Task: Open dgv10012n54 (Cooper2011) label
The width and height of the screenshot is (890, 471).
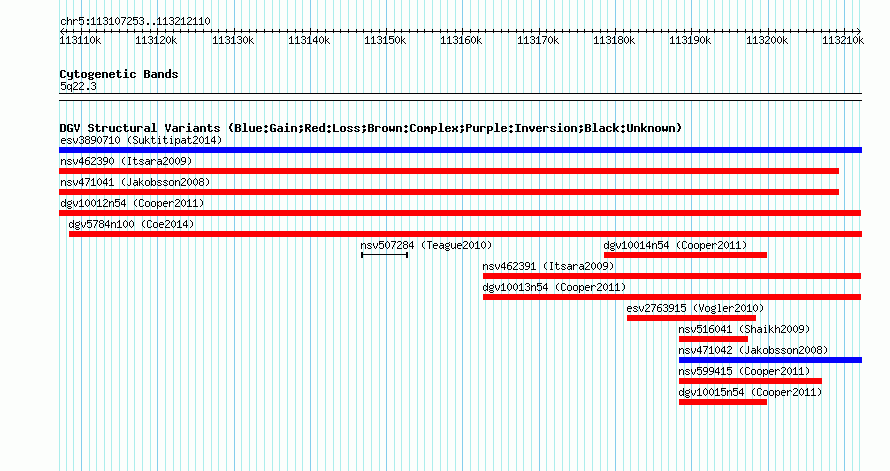Action: click(132, 203)
